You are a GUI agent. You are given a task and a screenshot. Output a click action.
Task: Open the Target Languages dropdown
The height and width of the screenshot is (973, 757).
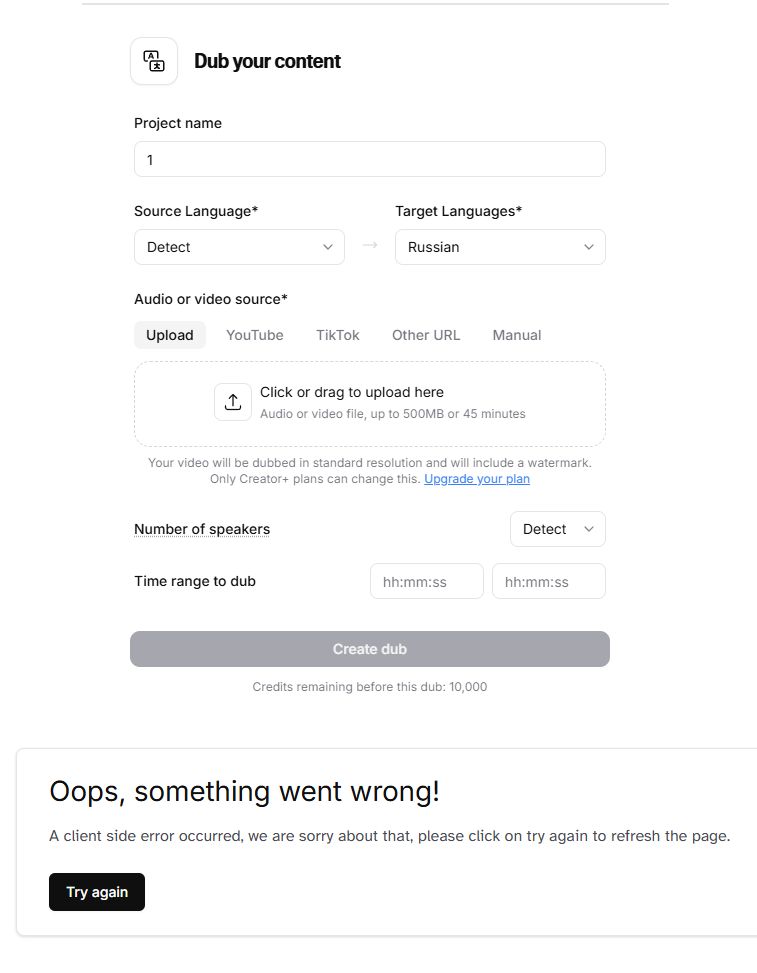point(500,247)
